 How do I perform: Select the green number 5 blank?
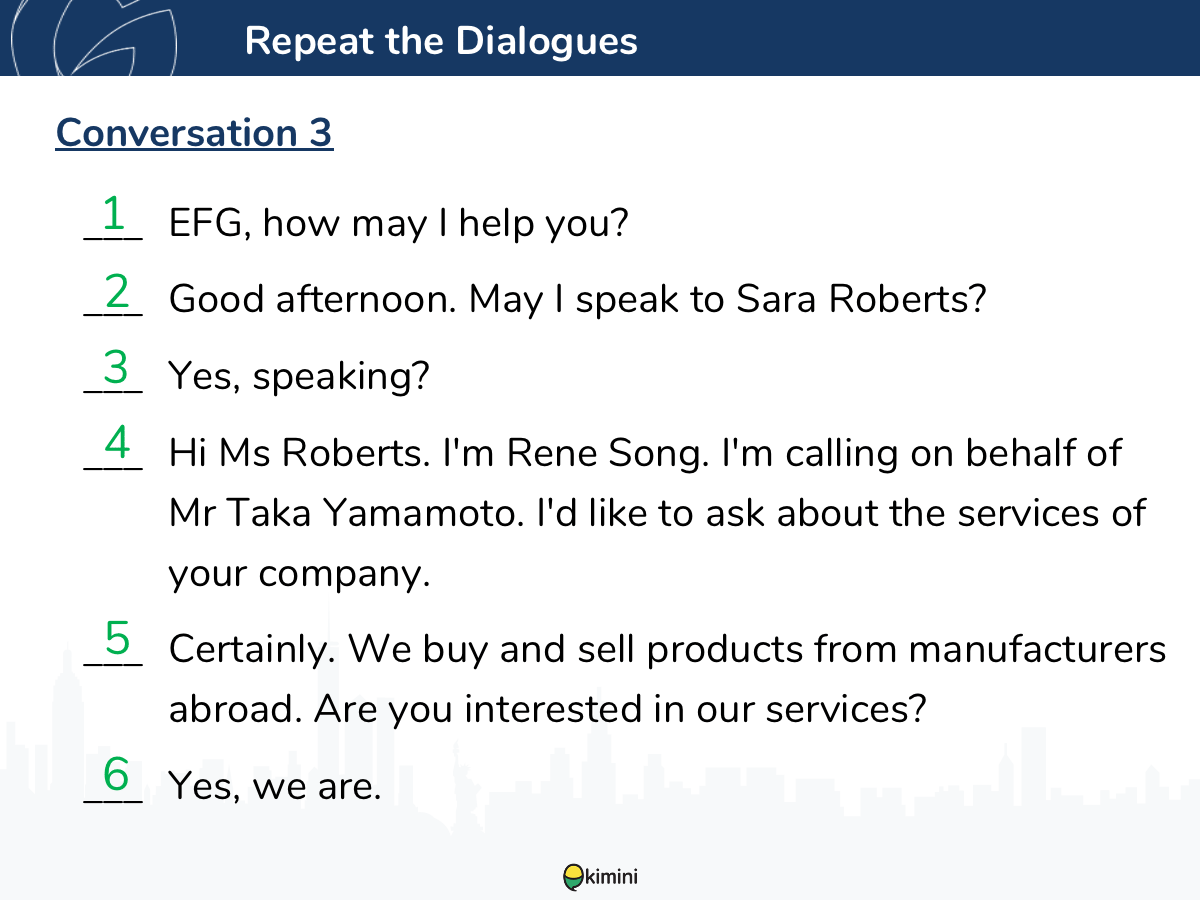click(113, 642)
